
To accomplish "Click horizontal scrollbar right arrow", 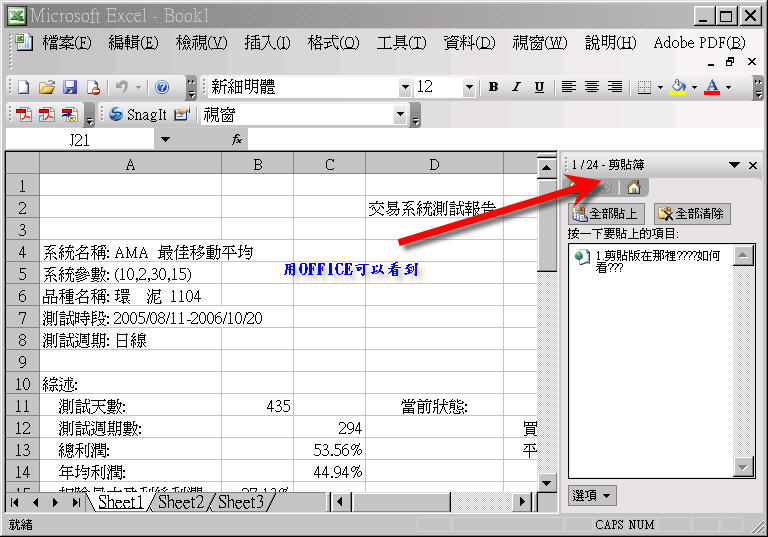I will (522, 502).
